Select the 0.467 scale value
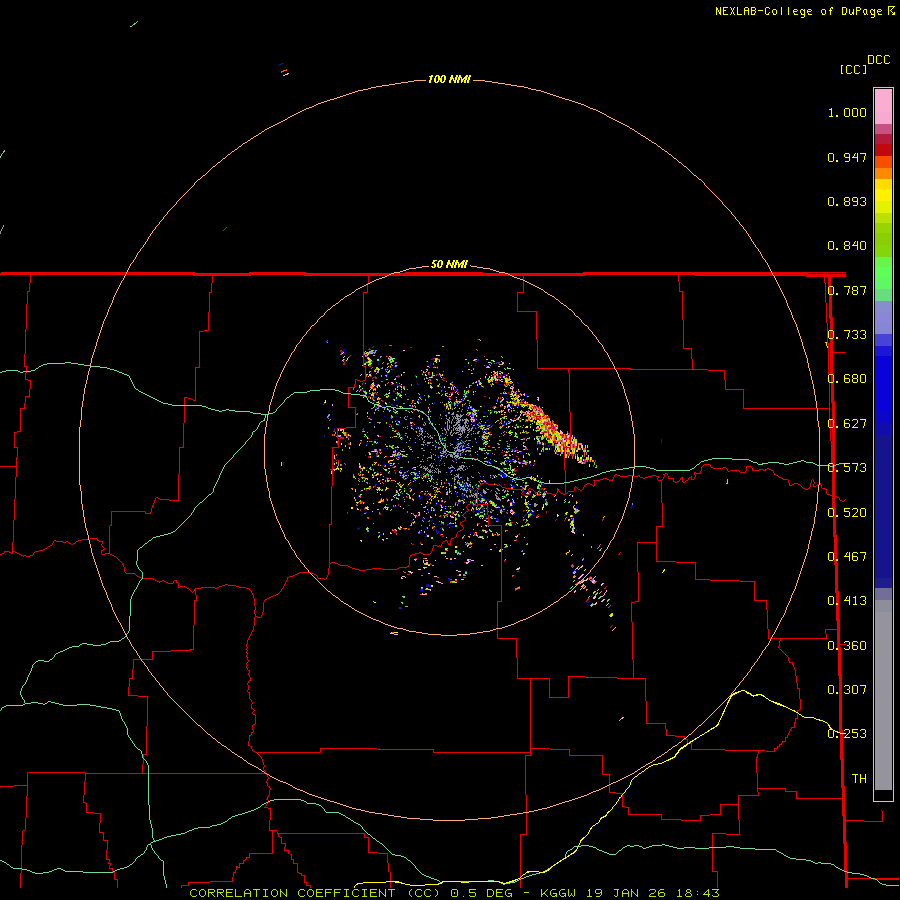The height and width of the screenshot is (900, 900). click(x=847, y=557)
